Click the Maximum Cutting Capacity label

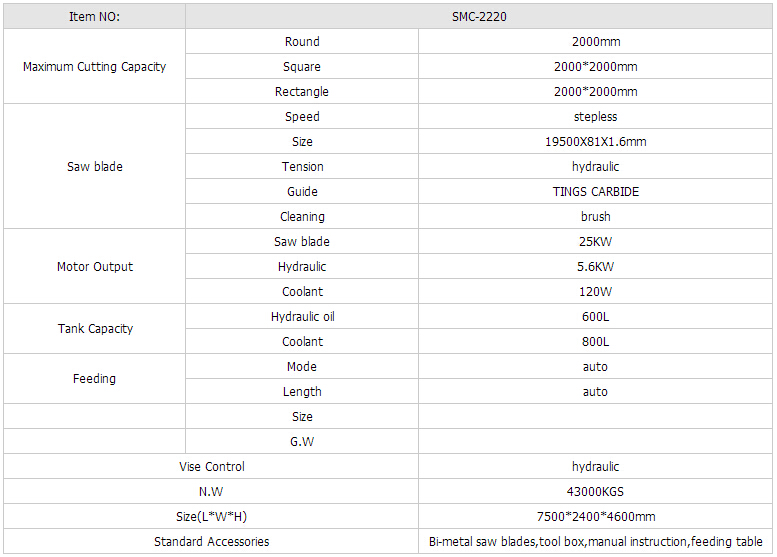[x=94, y=67]
